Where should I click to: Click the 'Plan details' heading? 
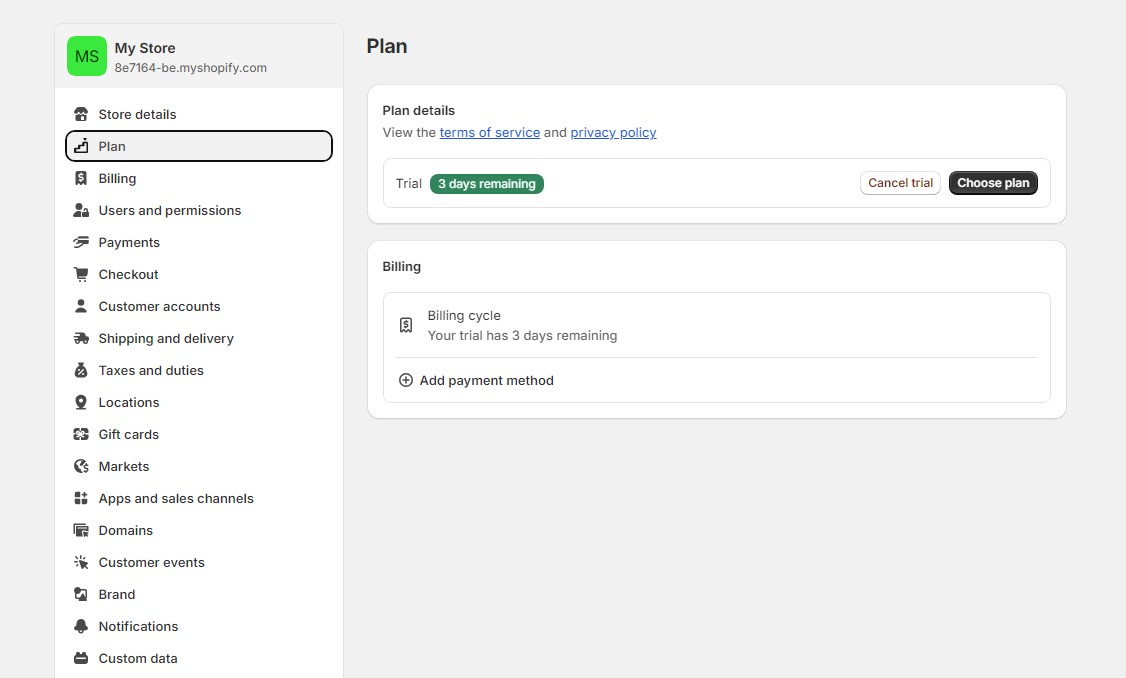click(419, 111)
